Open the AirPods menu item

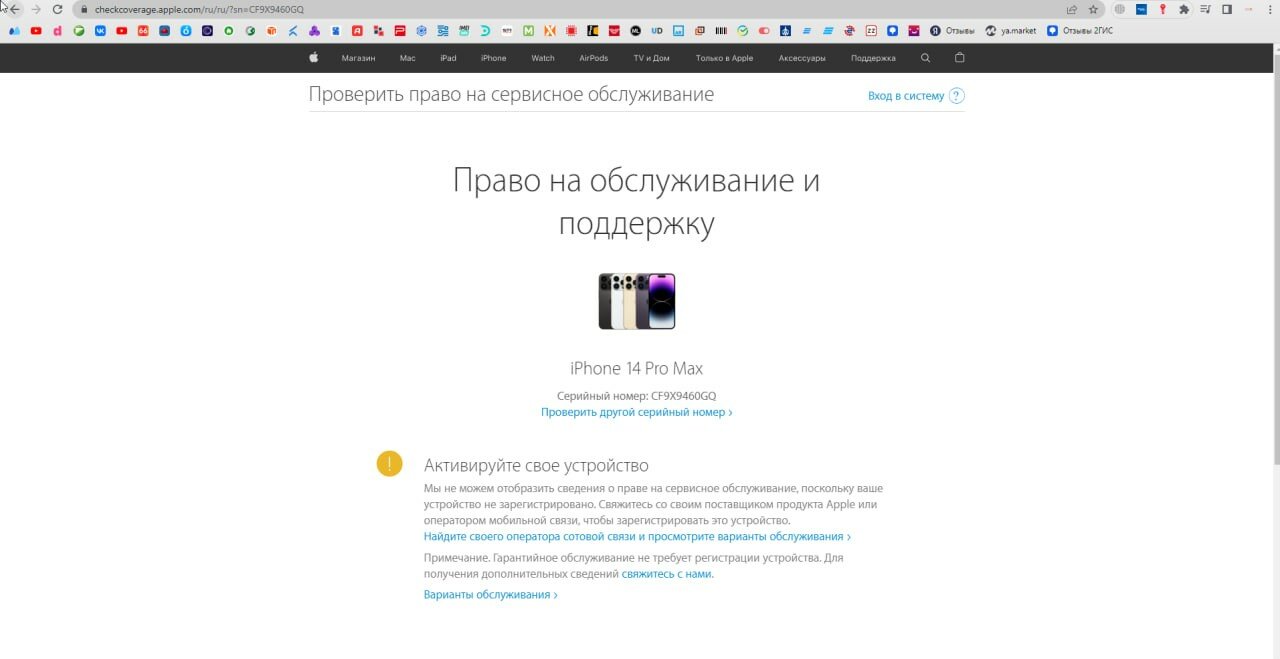pos(593,58)
